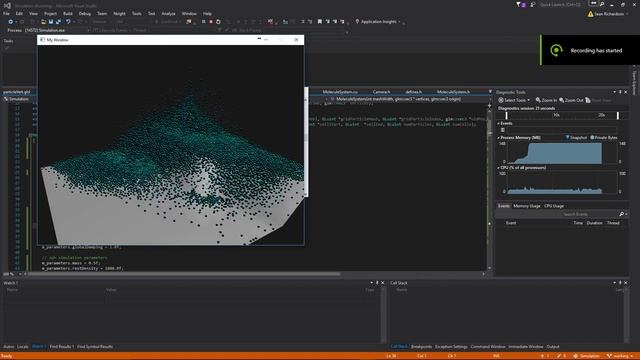This screenshot has height=360, width=640.
Task: Click the Undo arrow icon in toolbar
Action: coord(68,22)
